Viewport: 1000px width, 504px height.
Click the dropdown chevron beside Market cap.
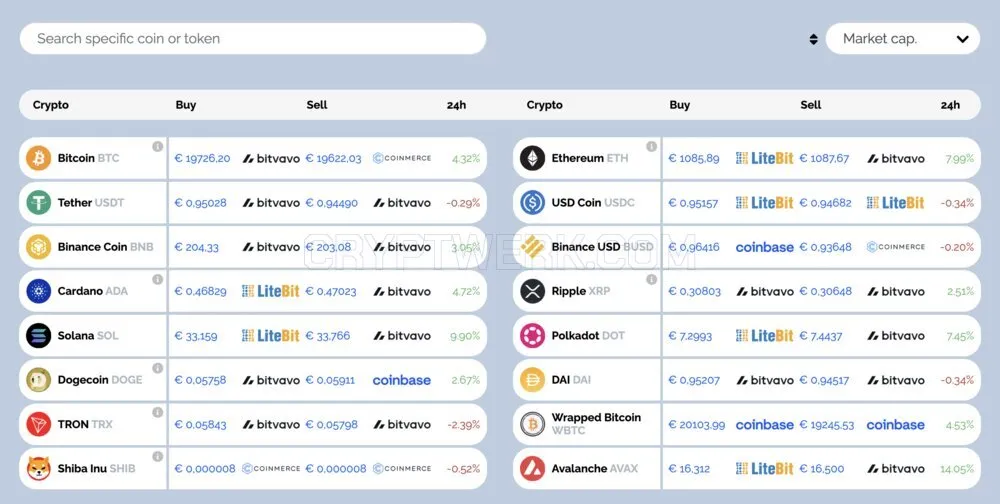click(962, 39)
